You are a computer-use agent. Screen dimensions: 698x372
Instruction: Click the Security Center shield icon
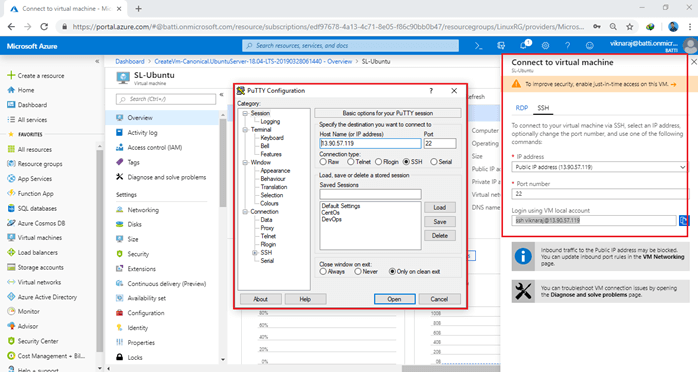click(11, 341)
